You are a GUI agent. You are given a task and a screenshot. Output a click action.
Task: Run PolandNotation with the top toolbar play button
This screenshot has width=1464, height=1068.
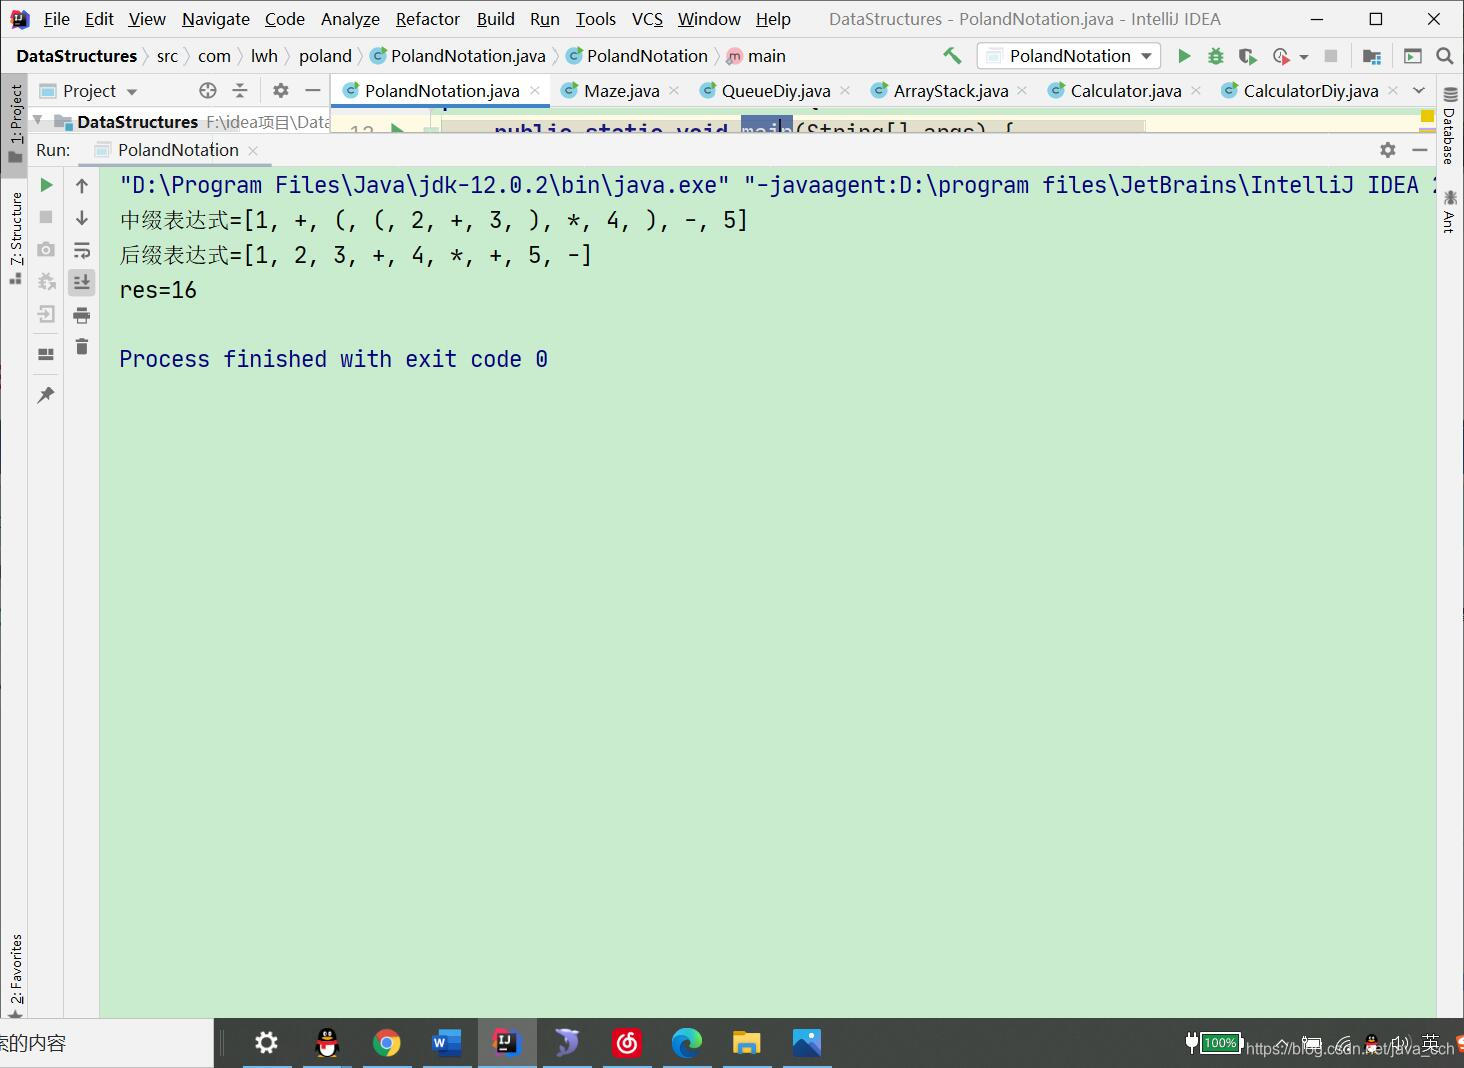coord(1184,56)
